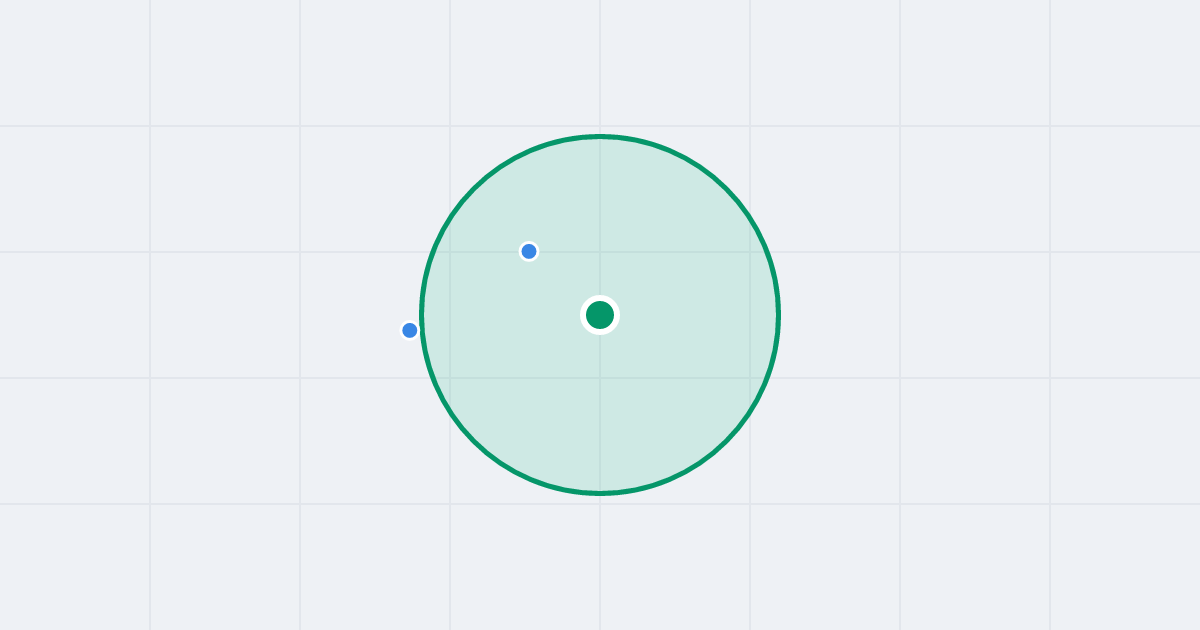
Task: Click the horizontal grid line crossing the inner blue dot, inside circle's right half
Action: [x=690, y=252]
